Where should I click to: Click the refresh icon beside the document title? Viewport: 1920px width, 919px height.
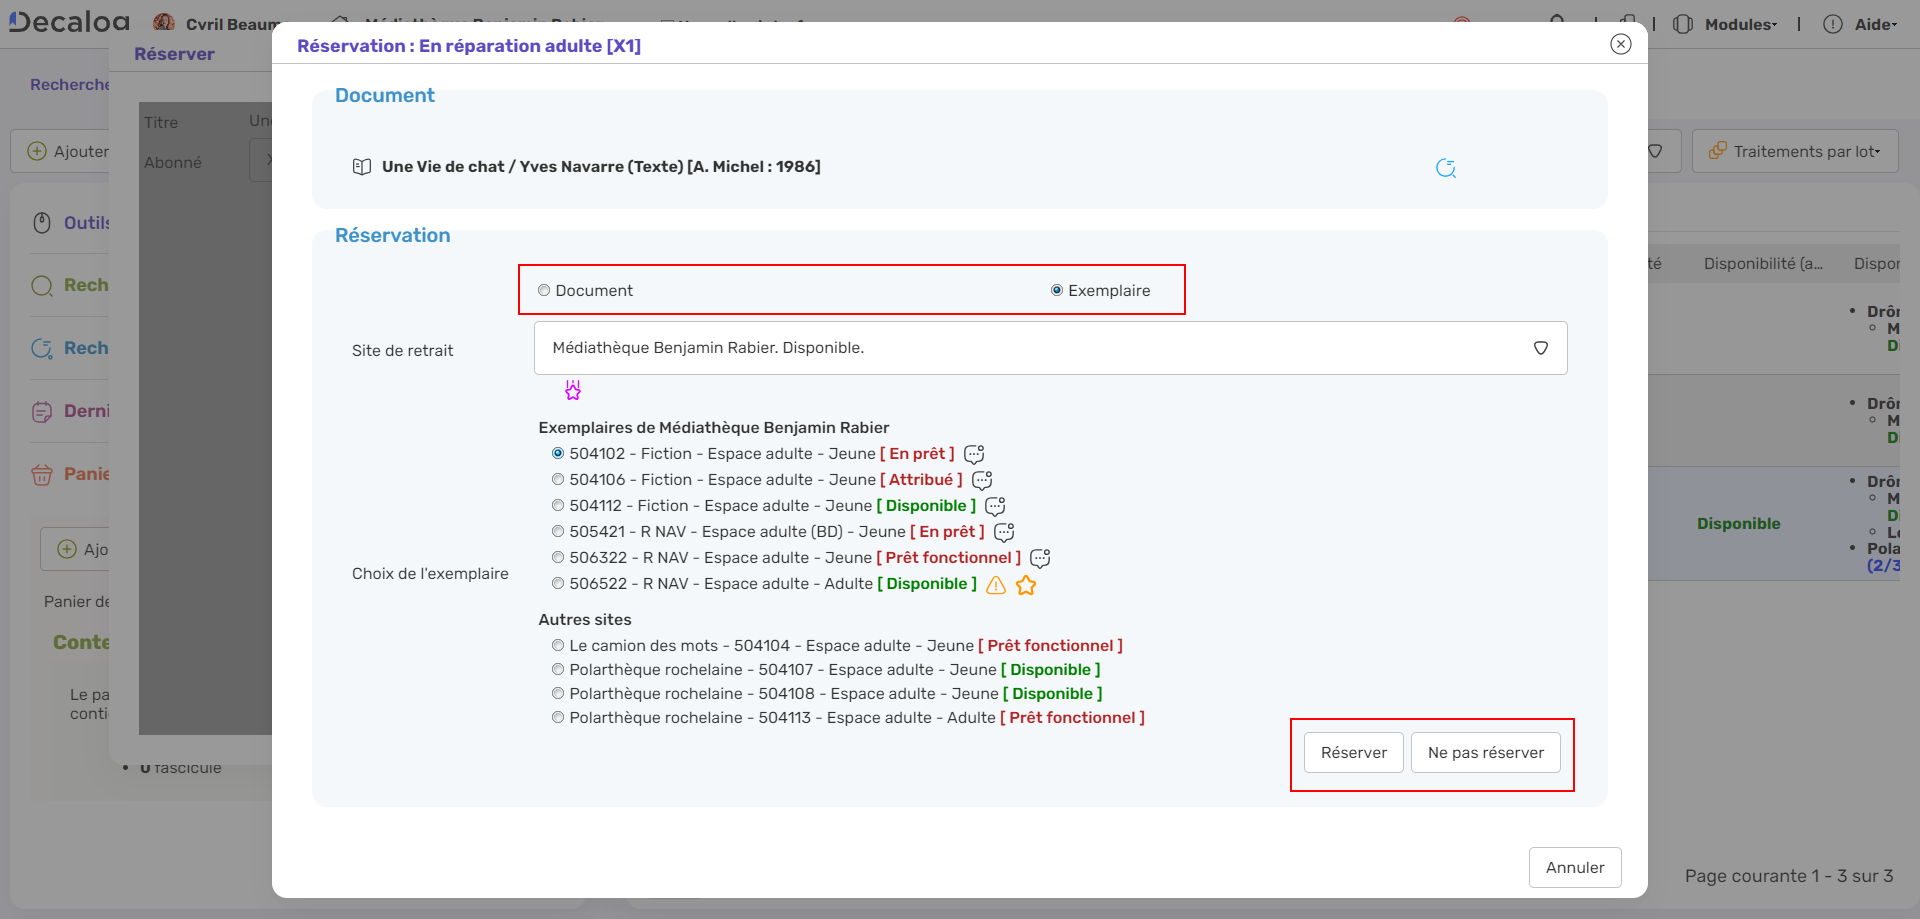coord(1445,168)
